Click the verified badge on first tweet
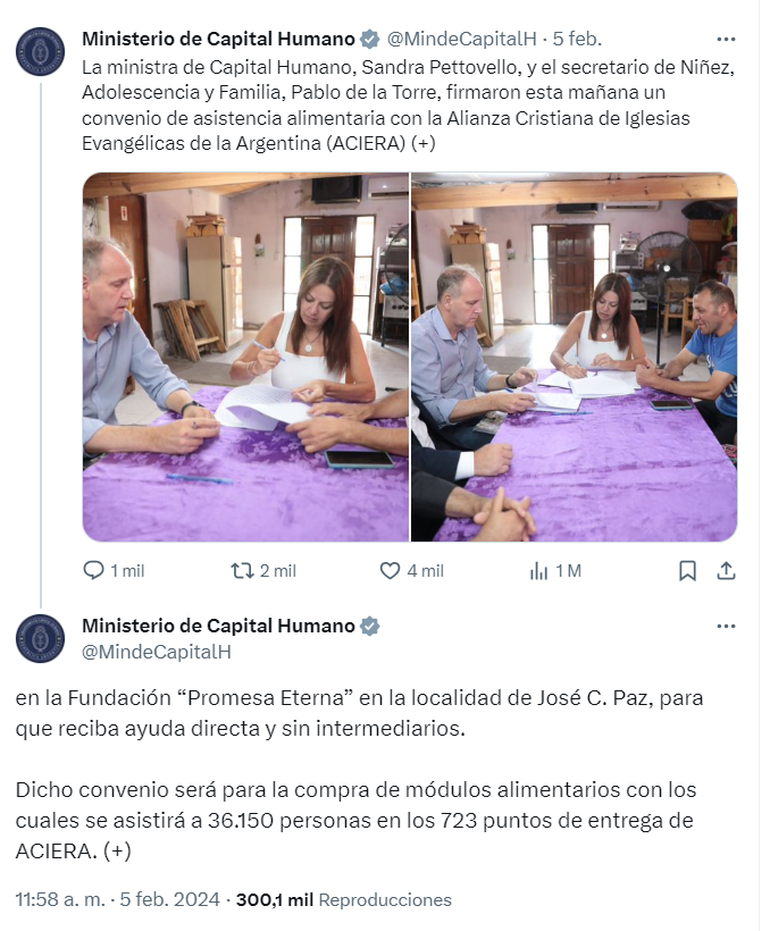 (370, 39)
